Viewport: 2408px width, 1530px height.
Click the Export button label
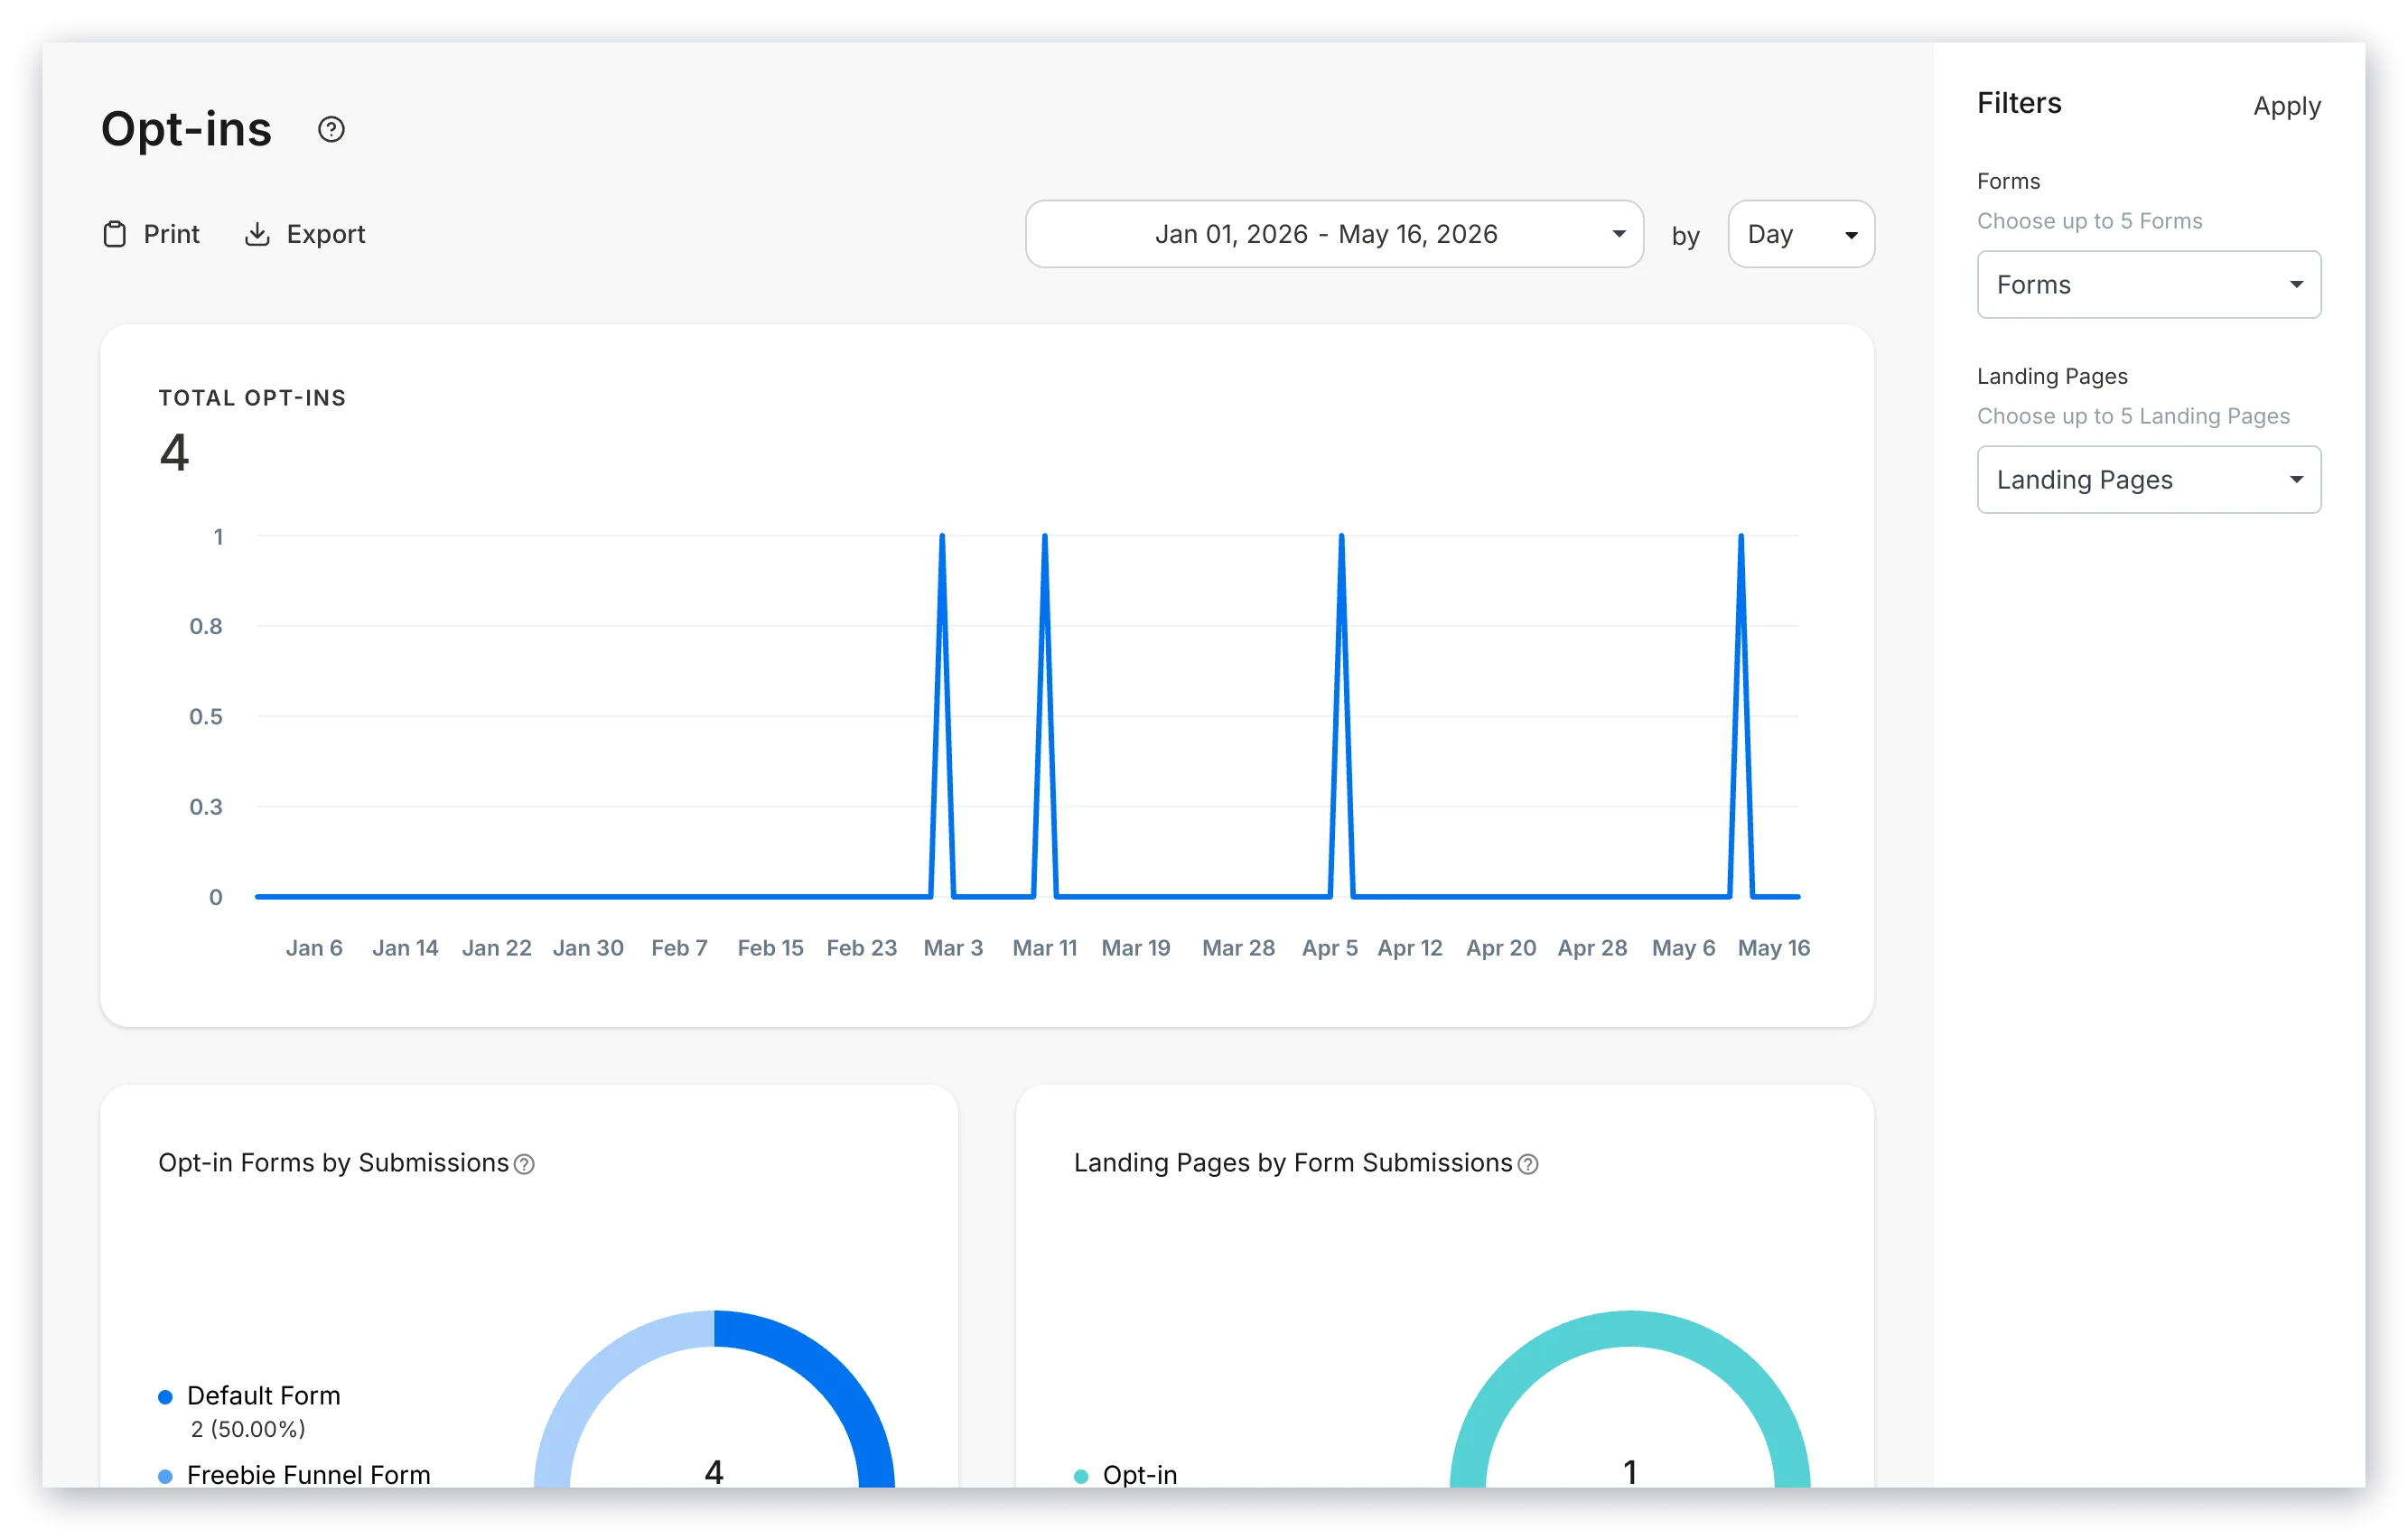326,234
